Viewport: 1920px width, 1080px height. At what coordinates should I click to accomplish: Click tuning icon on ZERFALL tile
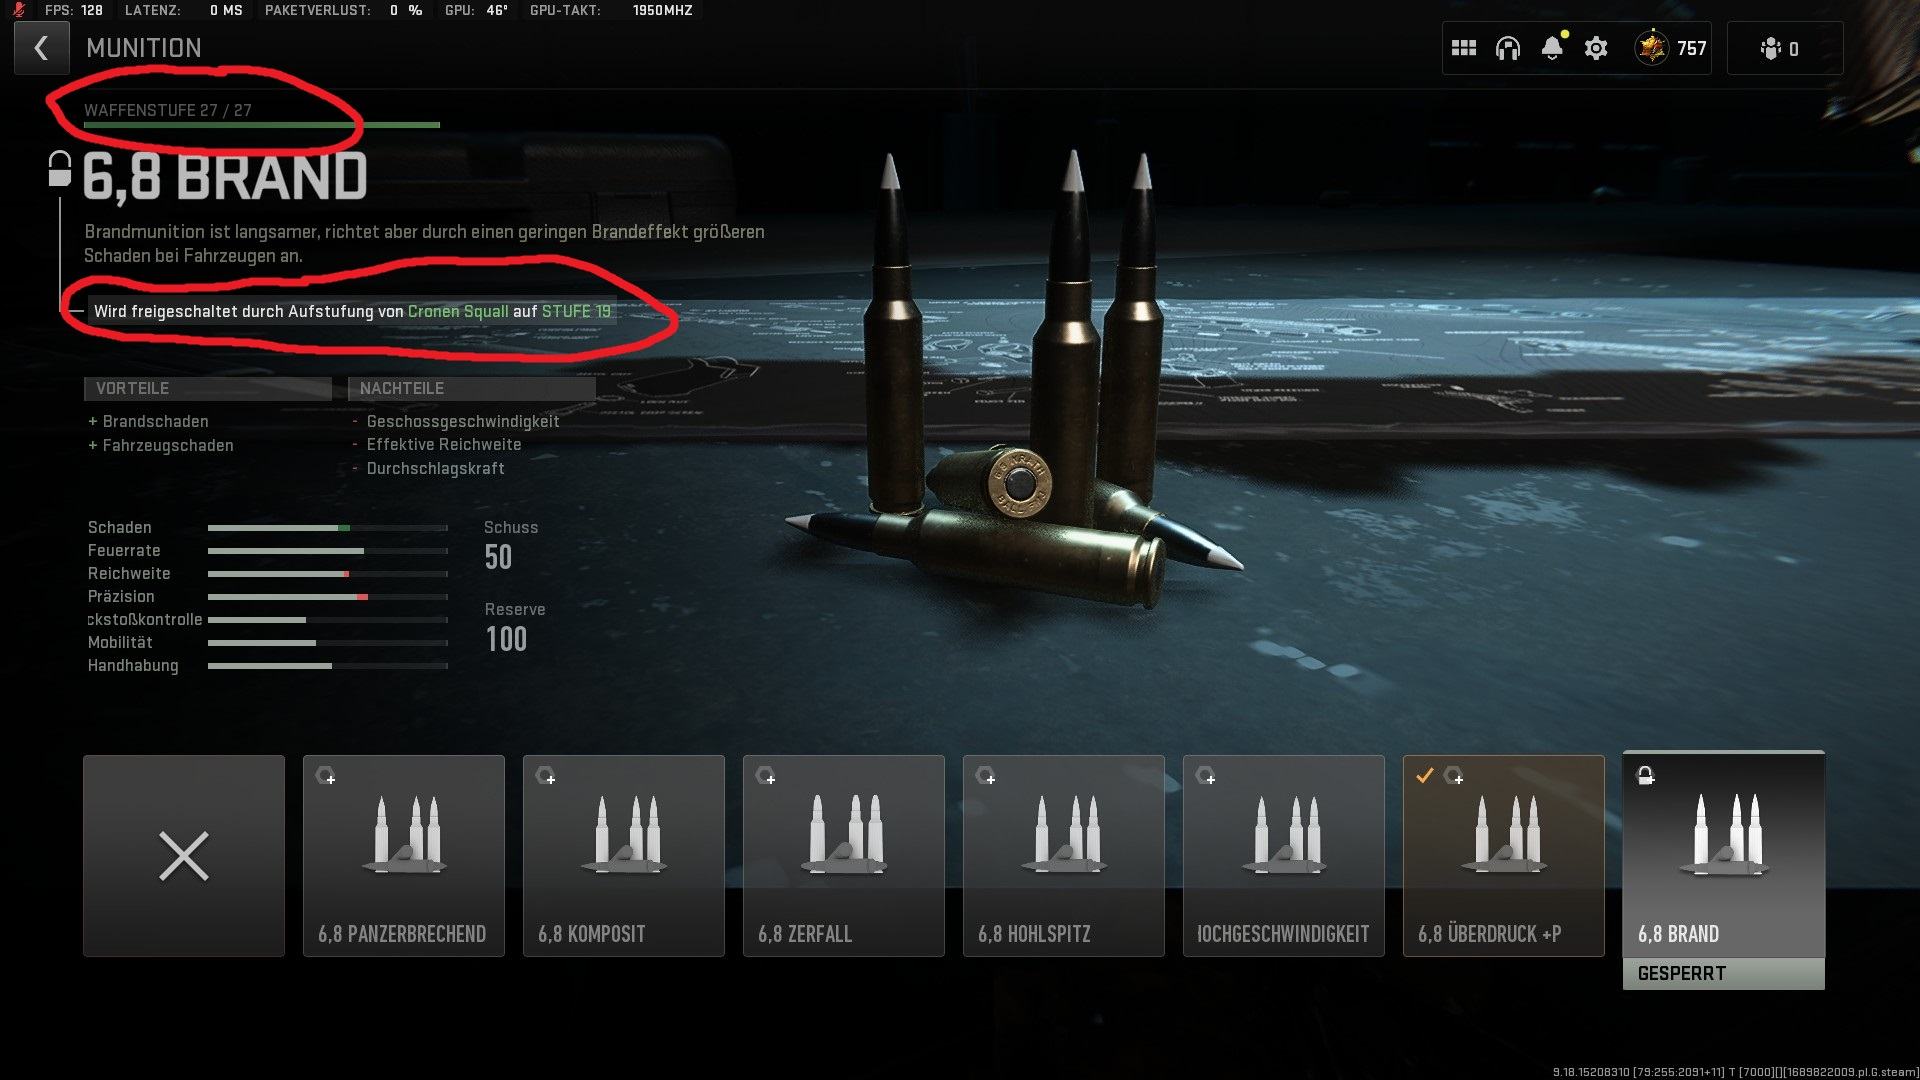765,776
